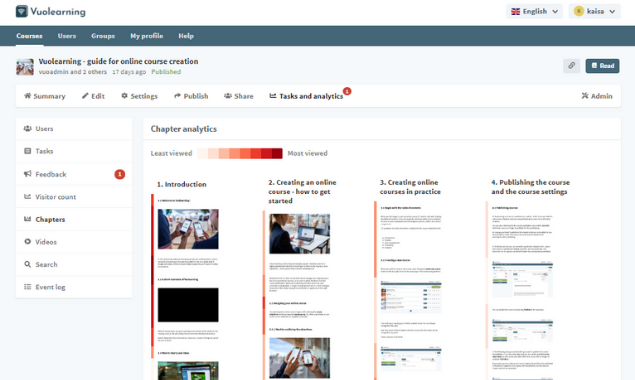Click the Chapters bar chart icon

[28, 219]
